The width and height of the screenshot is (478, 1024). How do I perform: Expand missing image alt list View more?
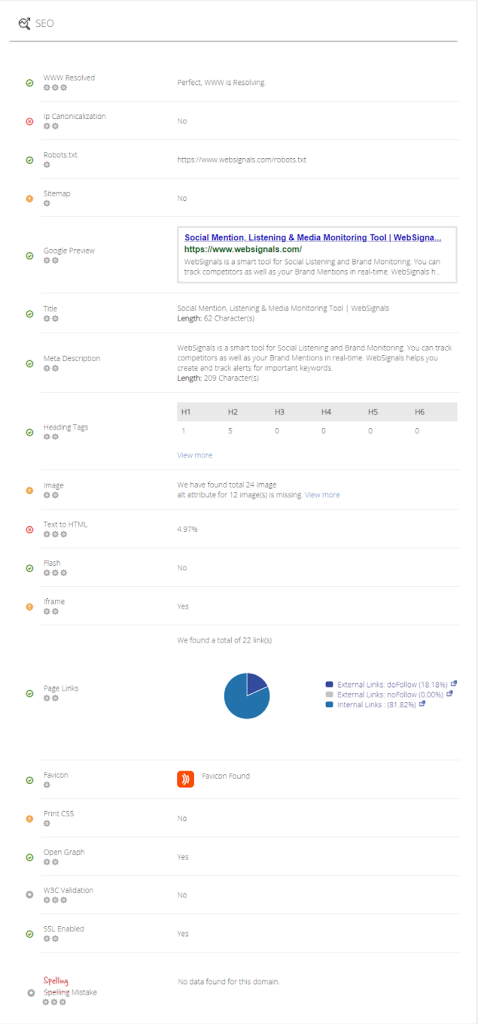point(322,495)
